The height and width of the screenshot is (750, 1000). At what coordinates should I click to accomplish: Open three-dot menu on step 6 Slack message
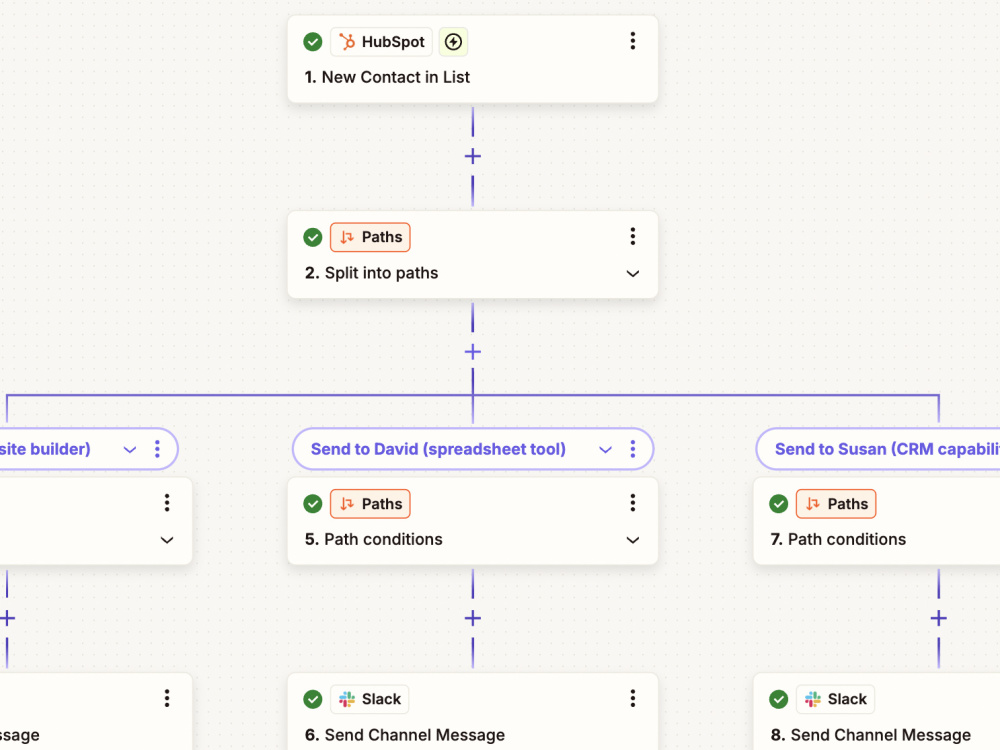pos(633,698)
